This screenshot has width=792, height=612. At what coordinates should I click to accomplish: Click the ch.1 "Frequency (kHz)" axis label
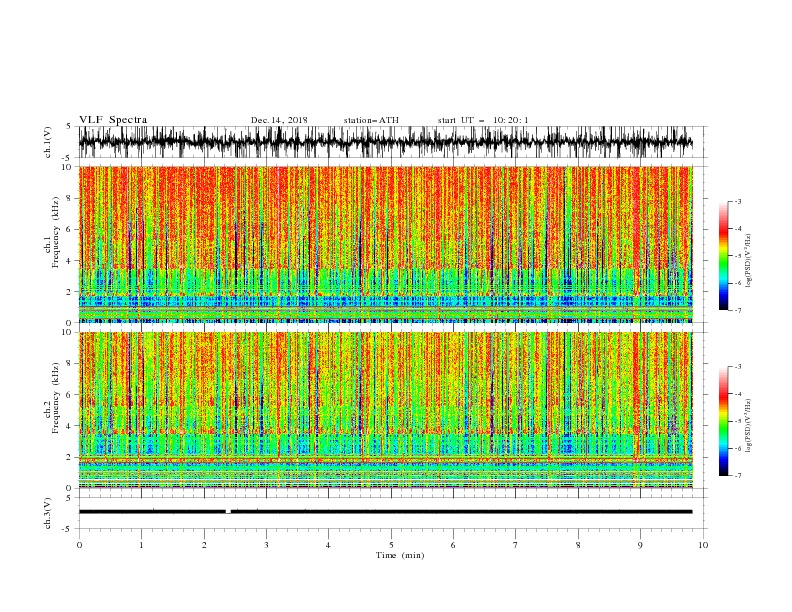[x=56, y=232]
